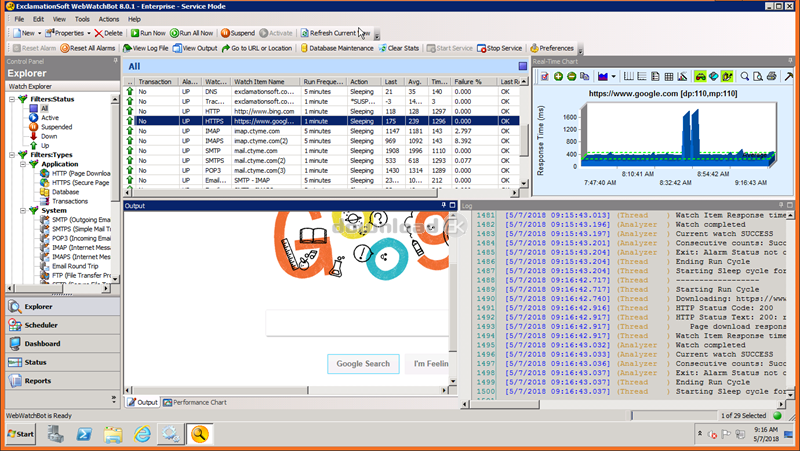Image resolution: width=800 pixels, height=451 pixels.
Task: Open the Reports navigation pane
Action: tap(63, 381)
